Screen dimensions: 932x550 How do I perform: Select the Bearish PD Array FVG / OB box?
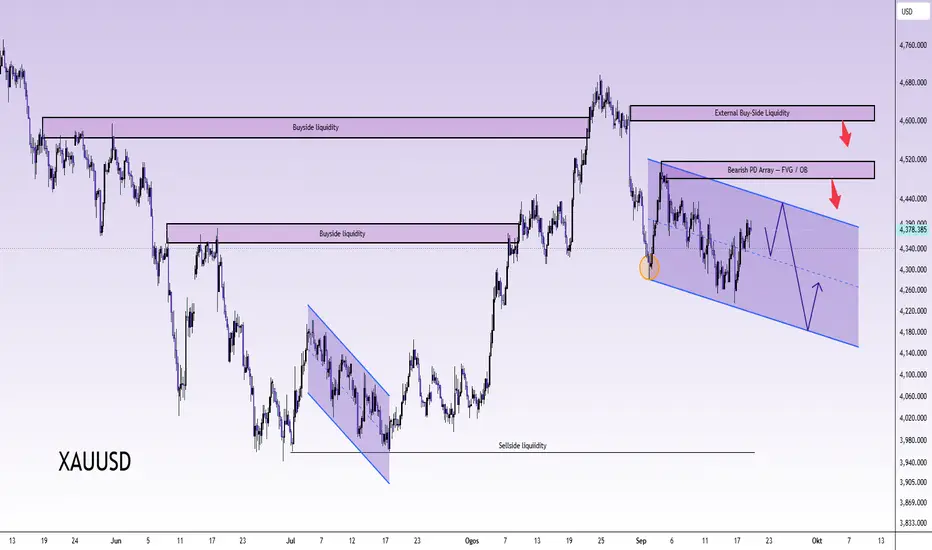click(x=767, y=170)
